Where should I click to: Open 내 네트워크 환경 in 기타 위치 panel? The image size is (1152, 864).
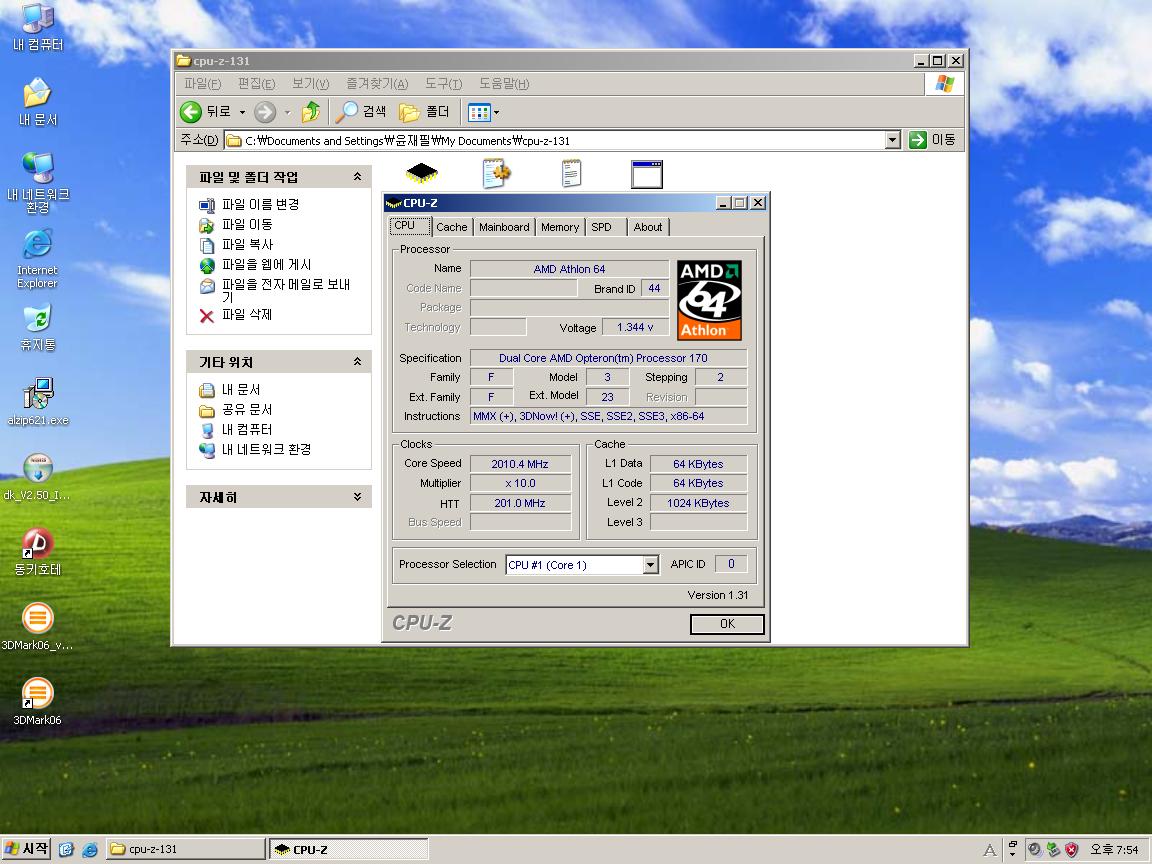point(256,449)
